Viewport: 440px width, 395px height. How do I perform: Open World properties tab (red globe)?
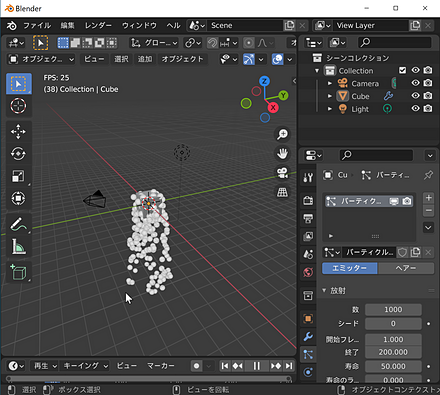308,272
